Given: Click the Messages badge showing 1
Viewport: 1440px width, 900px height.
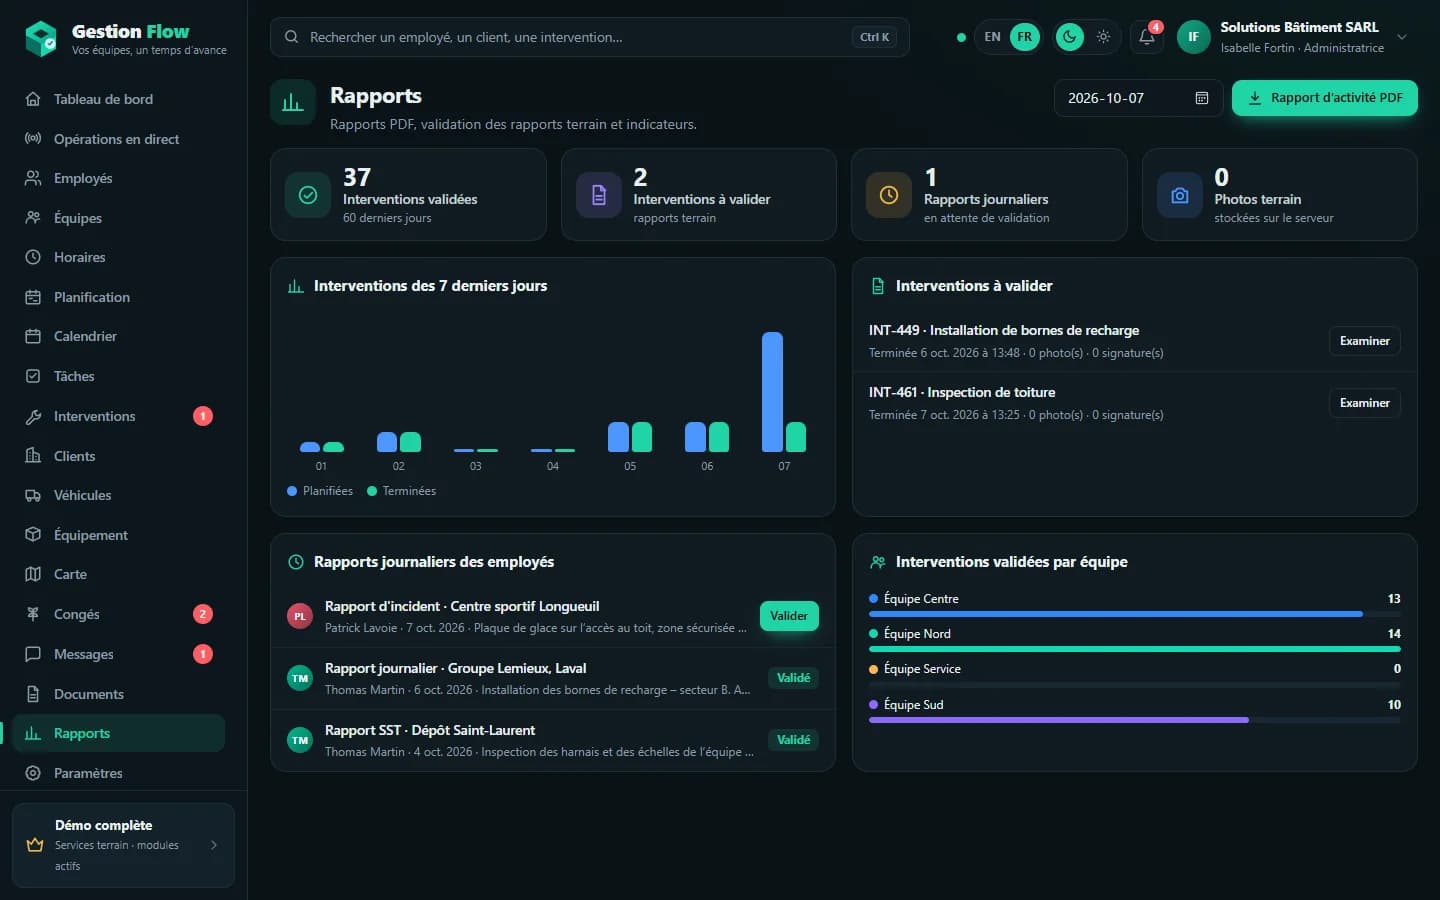Looking at the screenshot, I should point(203,654).
